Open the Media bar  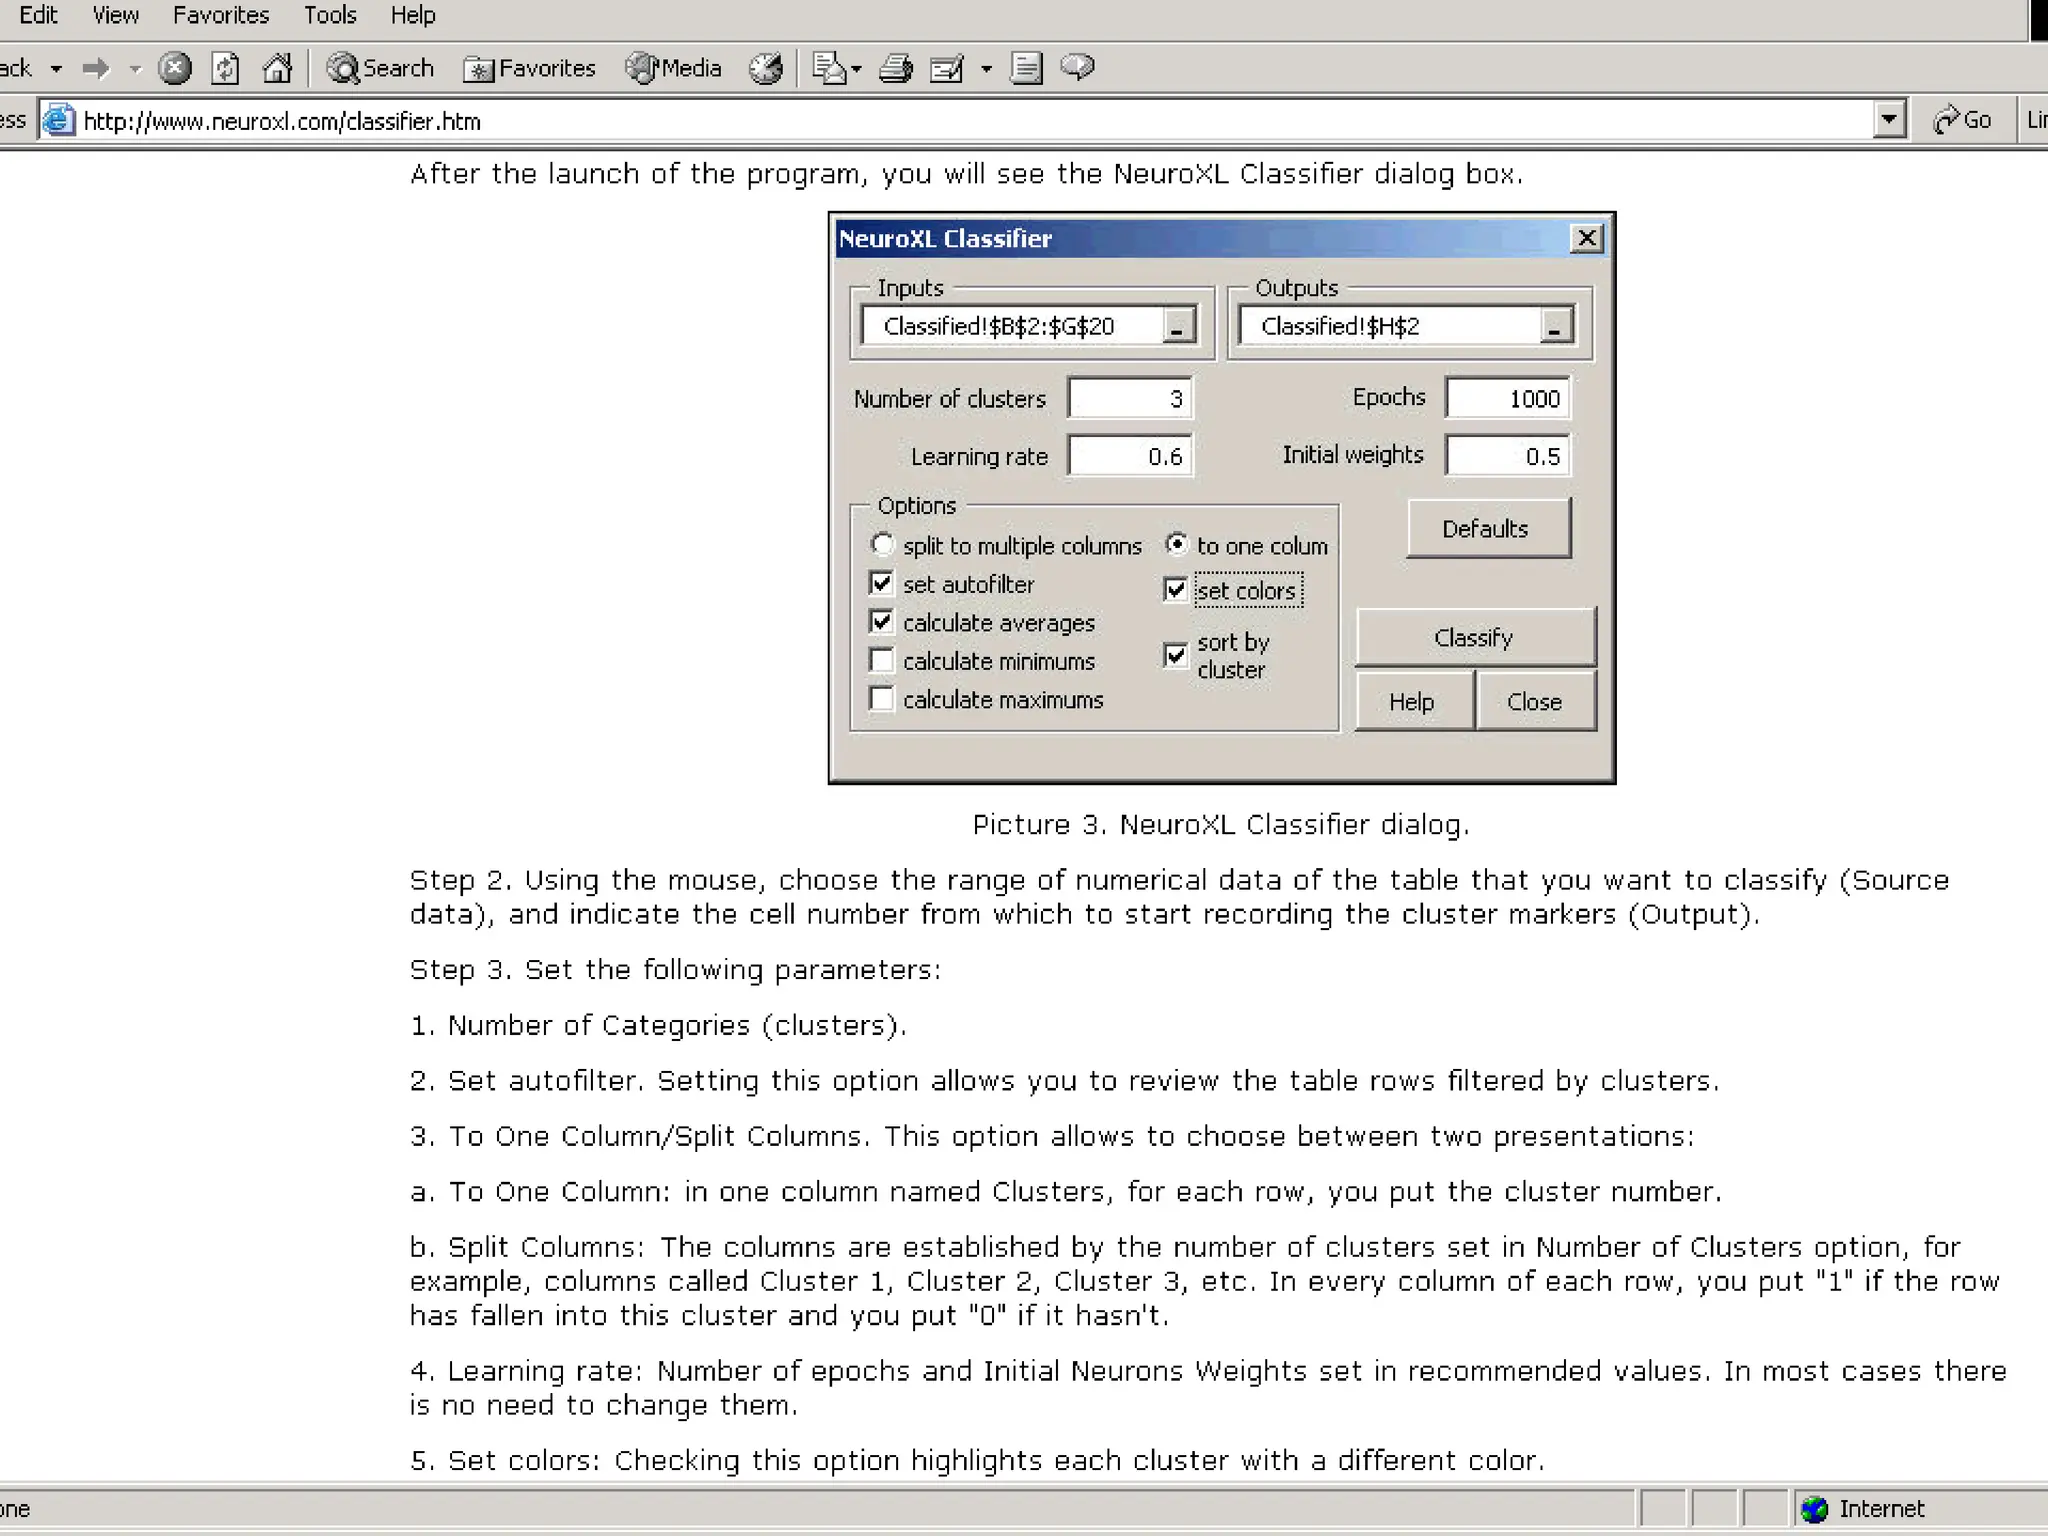pyautogui.click(x=674, y=68)
